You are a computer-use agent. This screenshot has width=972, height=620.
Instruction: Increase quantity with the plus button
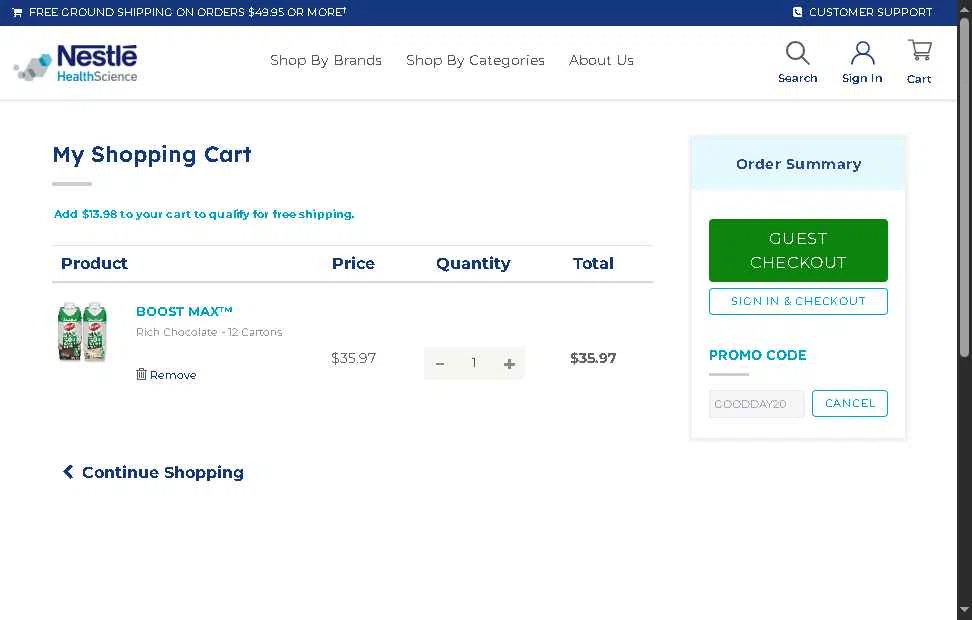point(509,363)
